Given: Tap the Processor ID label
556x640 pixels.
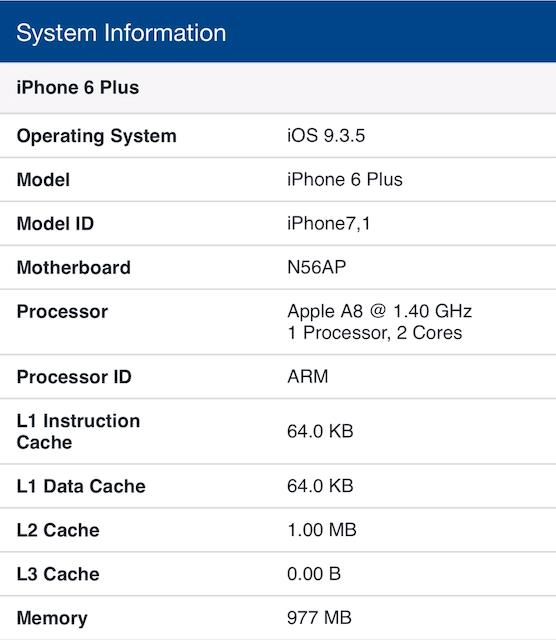Looking at the screenshot, I should coord(74,377).
